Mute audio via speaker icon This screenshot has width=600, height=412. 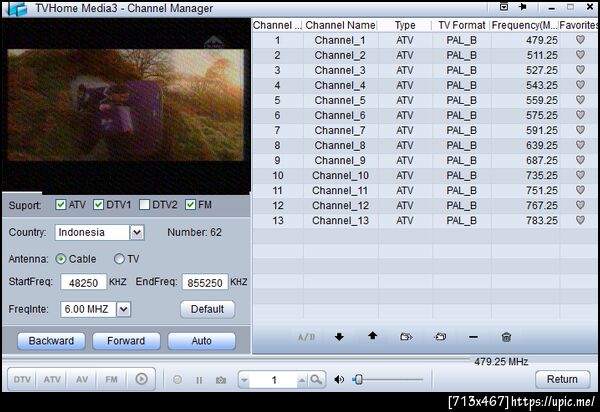coord(339,379)
